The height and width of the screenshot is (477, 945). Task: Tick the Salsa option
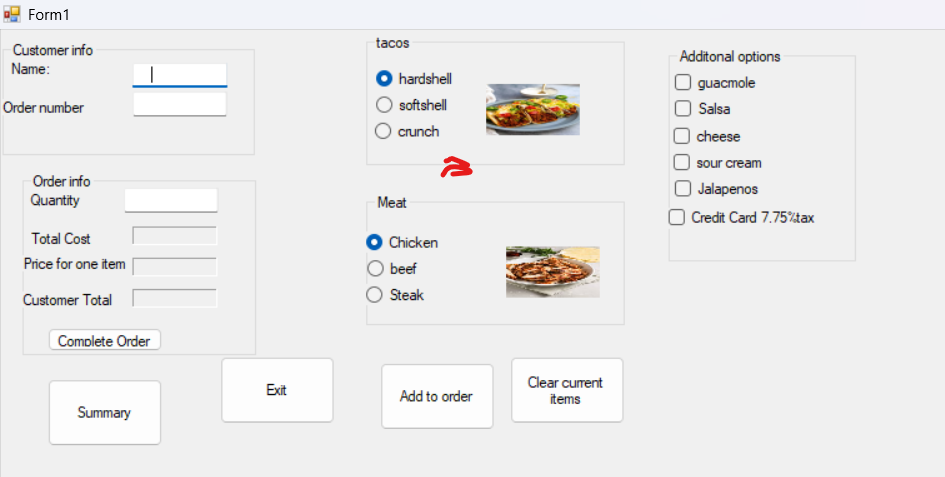click(x=683, y=109)
